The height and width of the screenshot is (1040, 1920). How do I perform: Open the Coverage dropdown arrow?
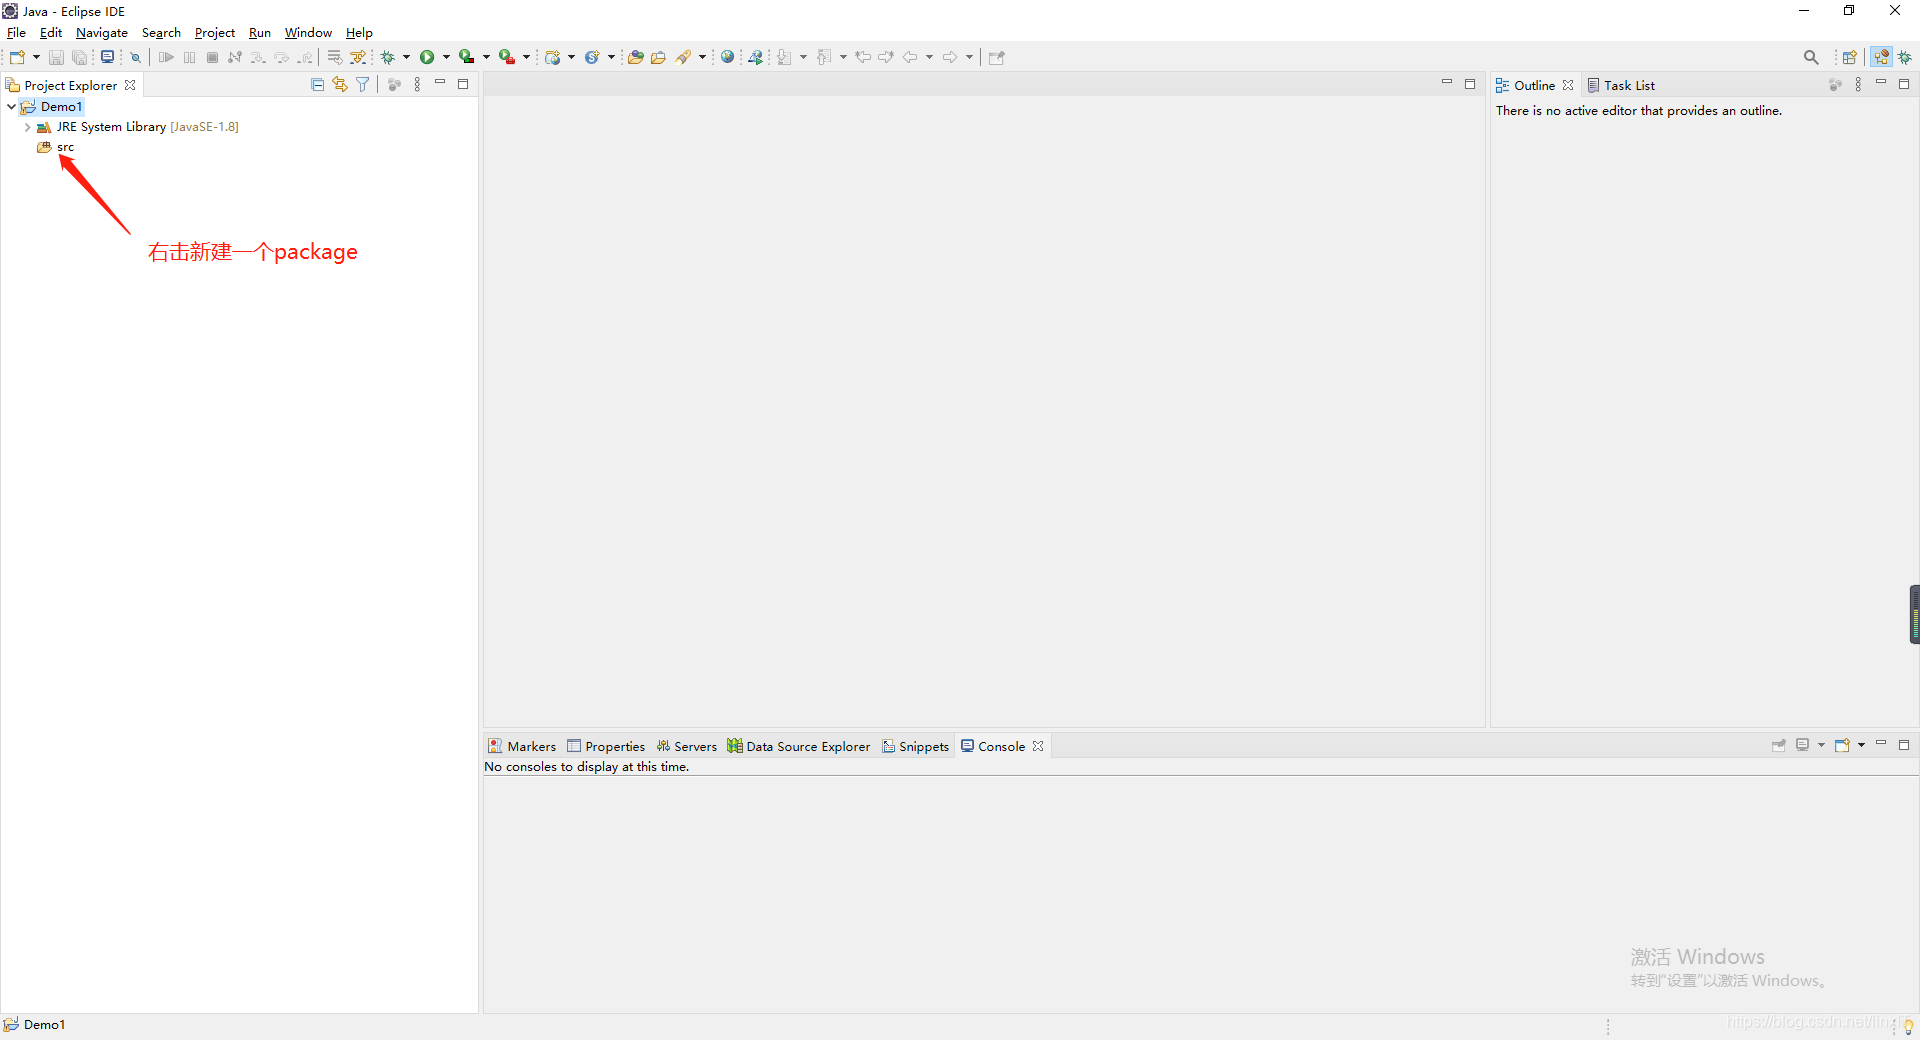(486, 57)
